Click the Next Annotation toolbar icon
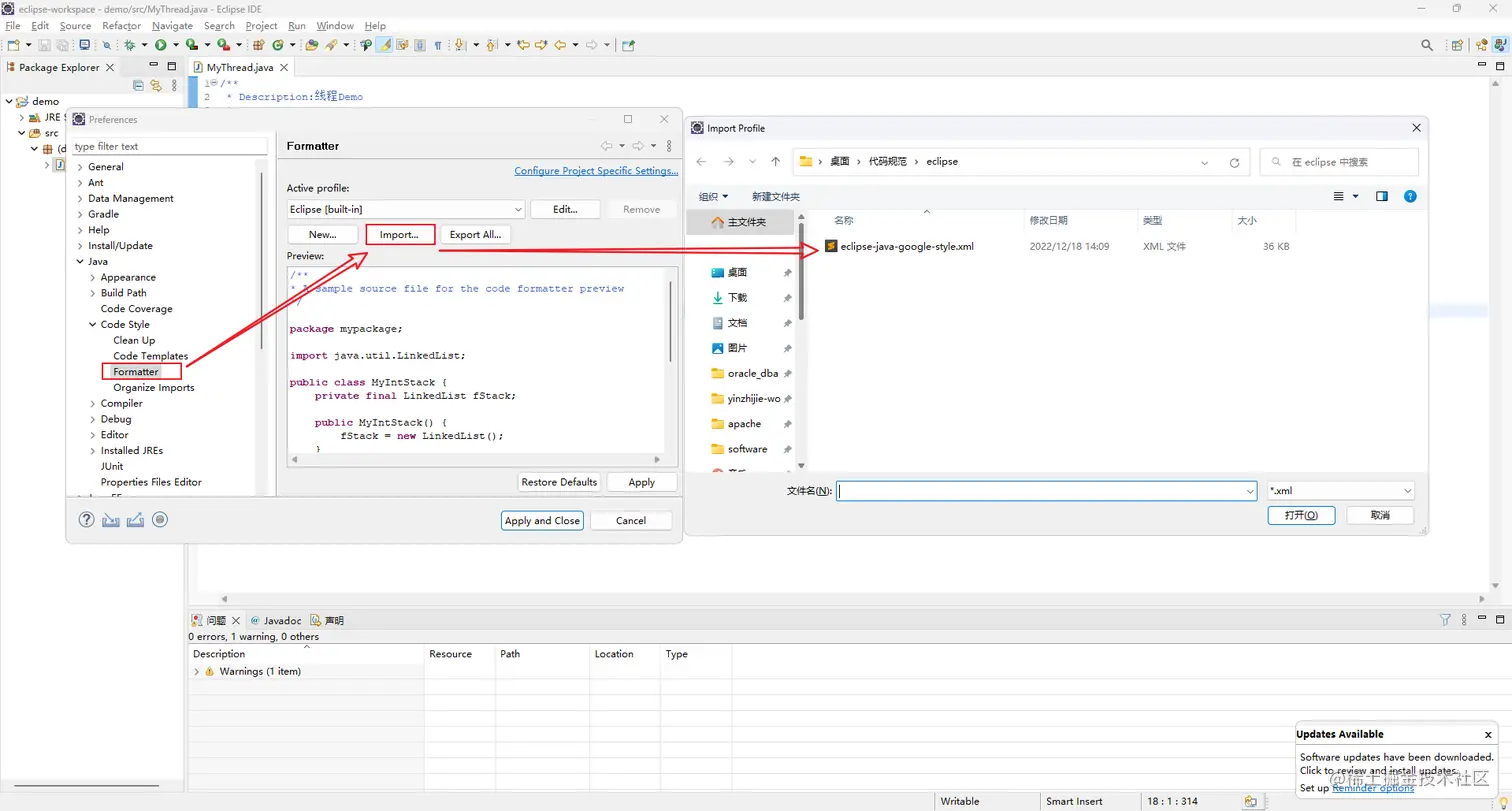Viewport: 1512px width, 811px height. coord(459,45)
